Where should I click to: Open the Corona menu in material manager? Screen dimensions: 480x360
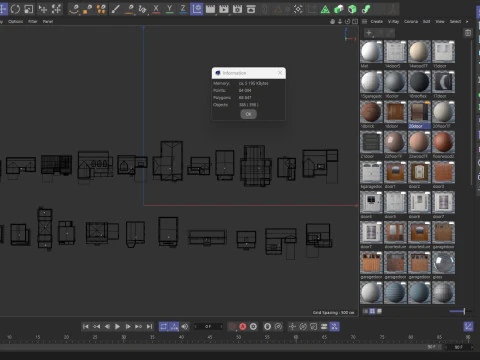click(x=411, y=21)
